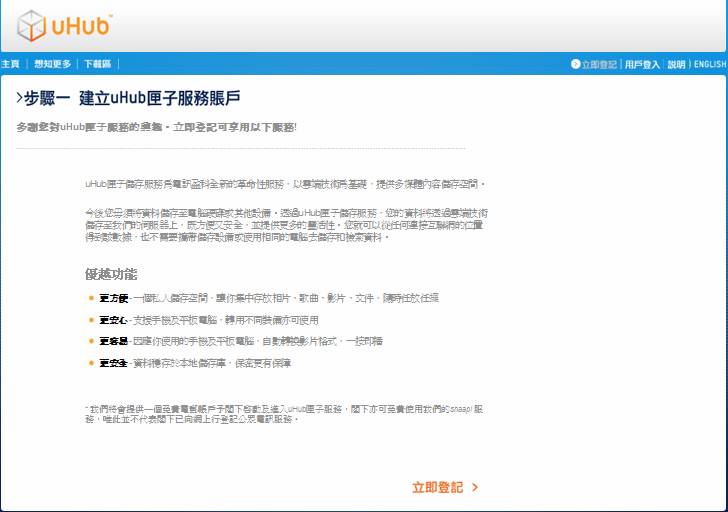Screen dimensions: 728x512
Task: Open the 立即登記 link in top bar
Action: pyautogui.click(x=599, y=64)
